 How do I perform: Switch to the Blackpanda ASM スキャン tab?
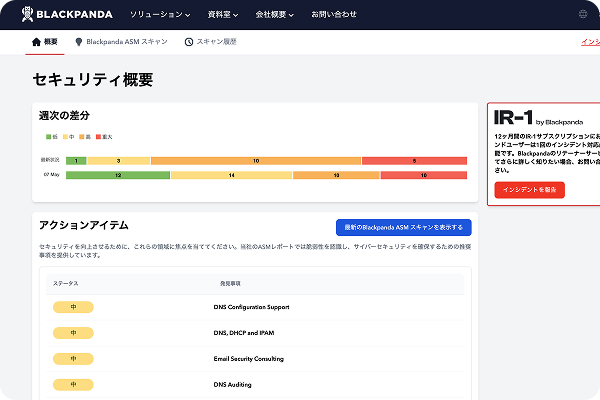point(121,42)
